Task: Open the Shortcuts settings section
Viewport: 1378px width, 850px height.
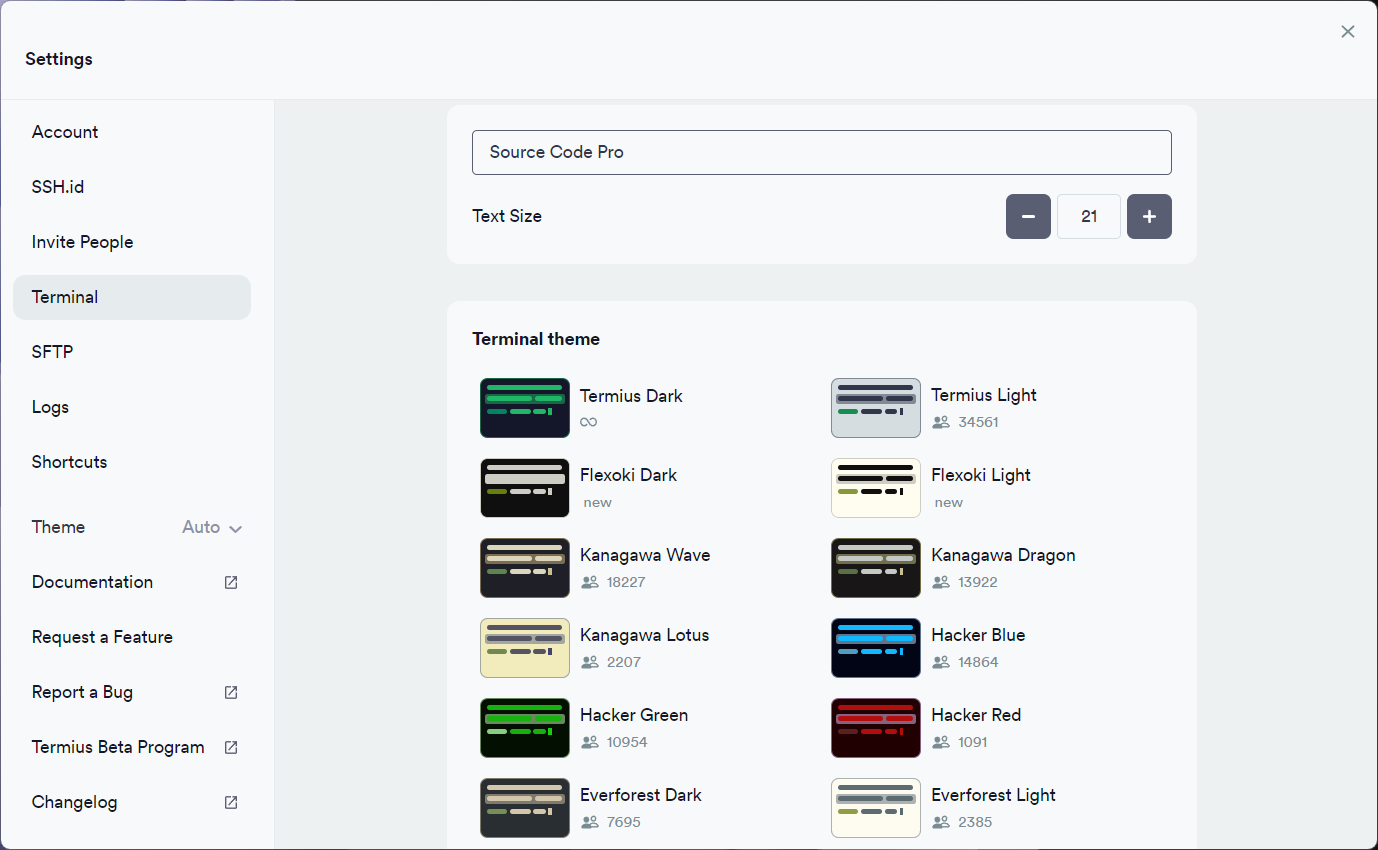Action: click(132, 462)
